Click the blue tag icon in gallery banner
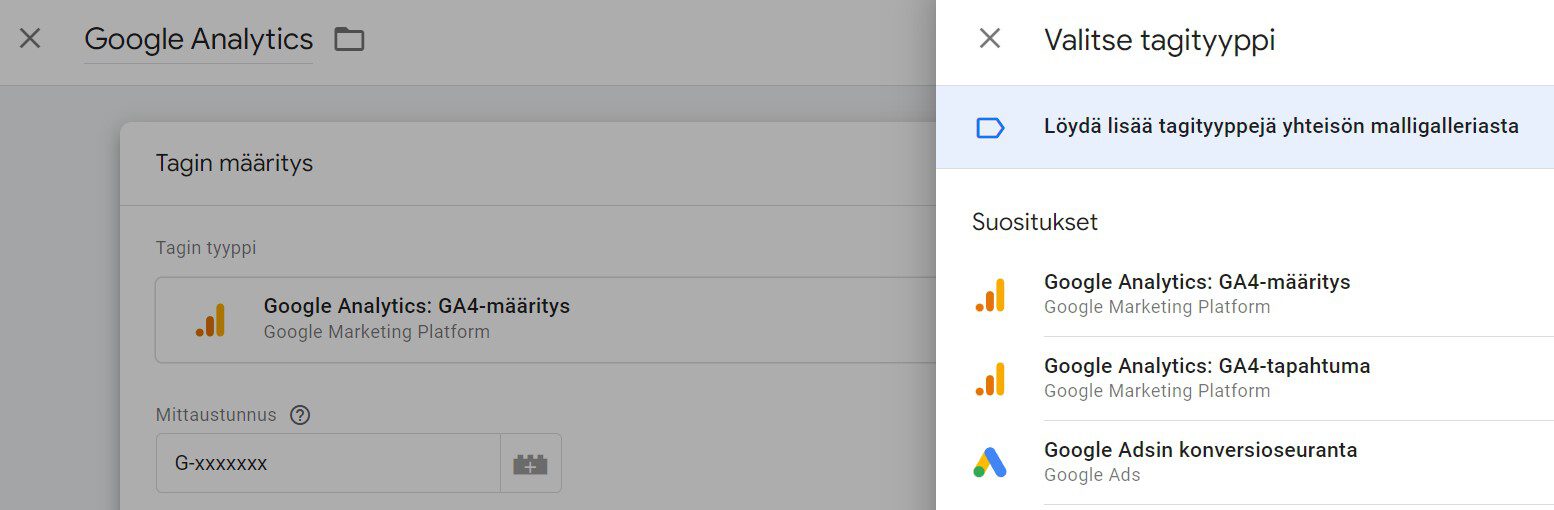The height and width of the screenshot is (510, 1554). tap(989, 127)
